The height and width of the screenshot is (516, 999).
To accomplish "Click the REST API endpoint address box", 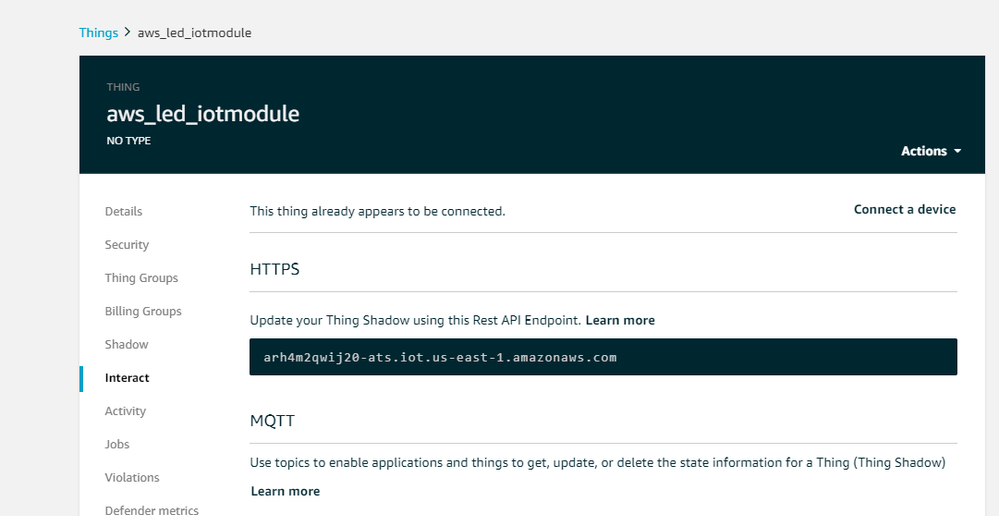I will pos(603,357).
